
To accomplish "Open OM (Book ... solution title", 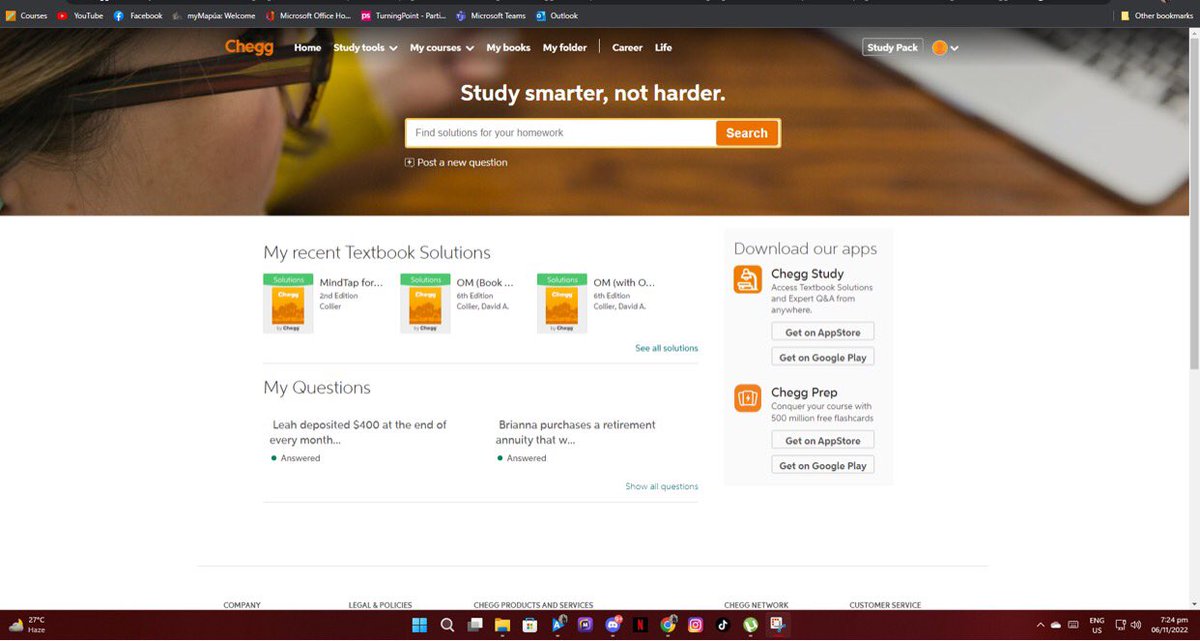I will tap(485, 283).
